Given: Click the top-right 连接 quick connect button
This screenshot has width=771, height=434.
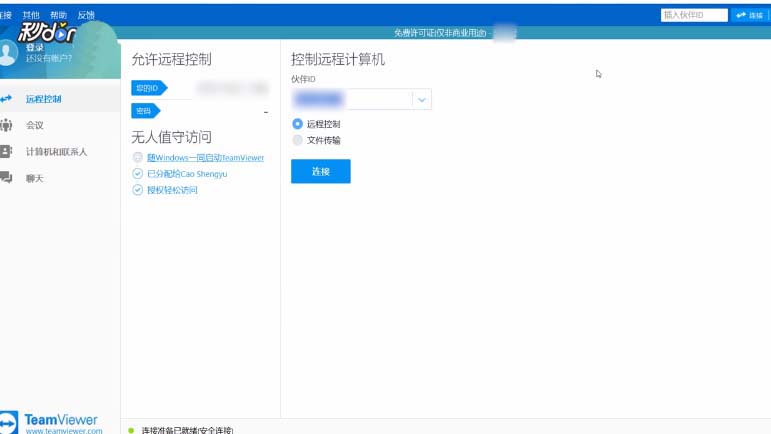Looking at the screenshot, I should tap(749, 15).
